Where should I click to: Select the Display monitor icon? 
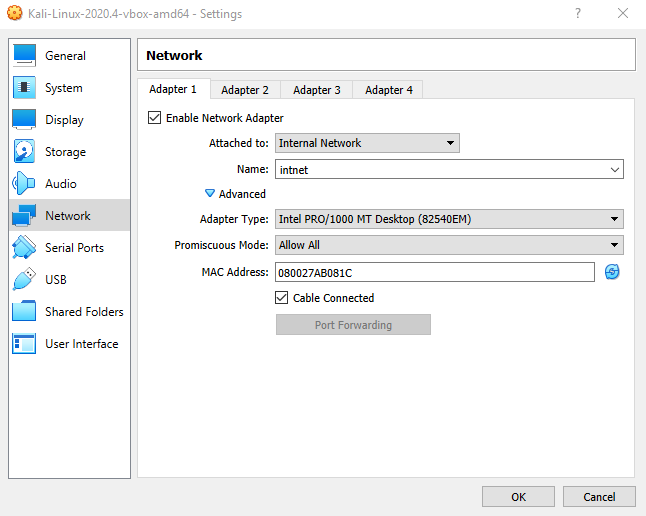pyautogui.click(x=24, y=120)
